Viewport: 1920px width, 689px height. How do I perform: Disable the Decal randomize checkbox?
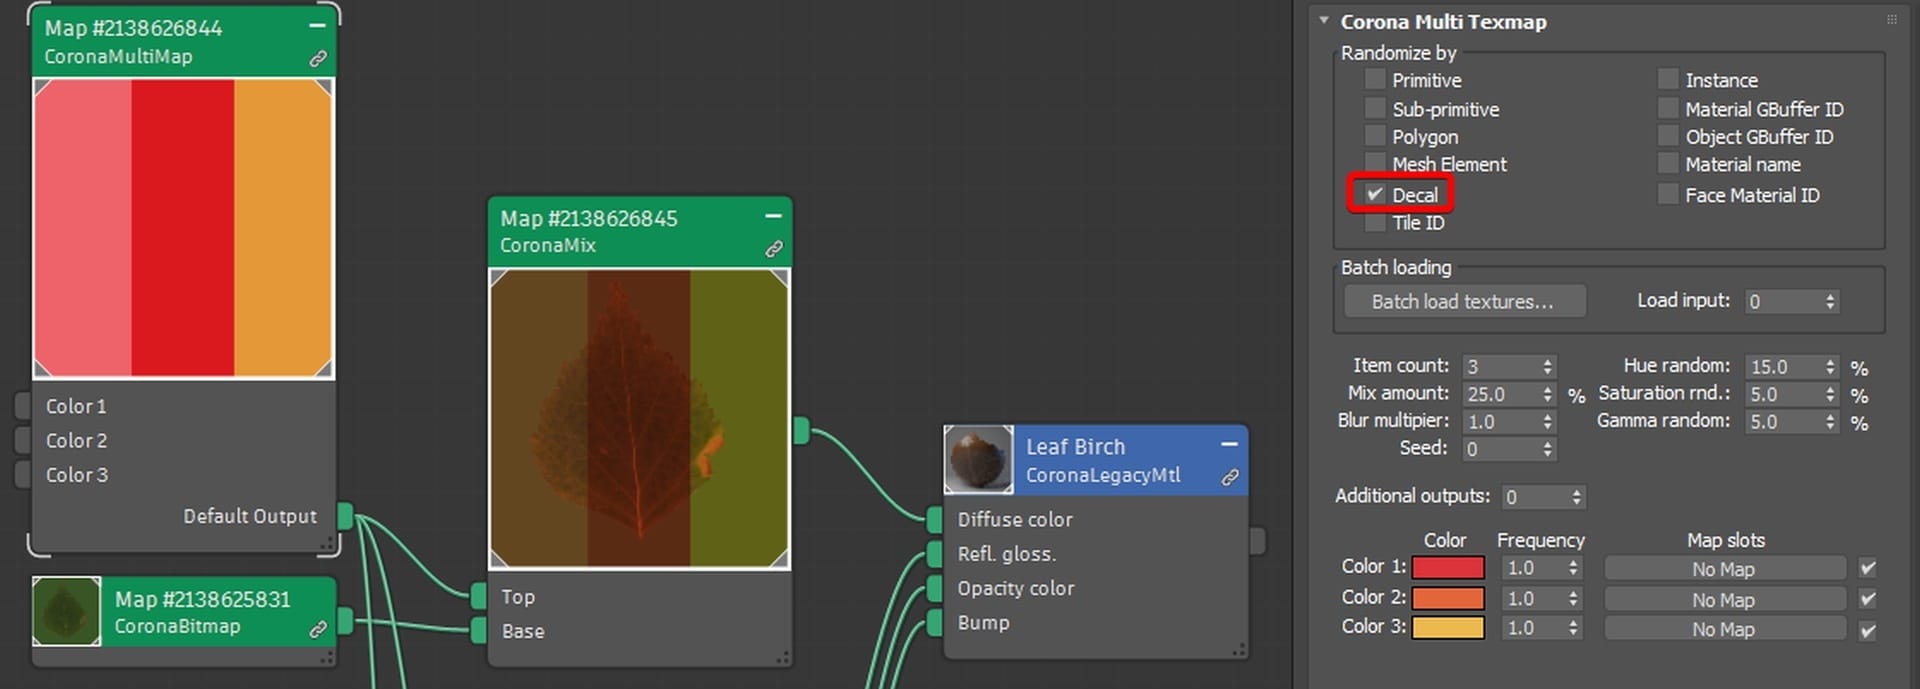1376,194
